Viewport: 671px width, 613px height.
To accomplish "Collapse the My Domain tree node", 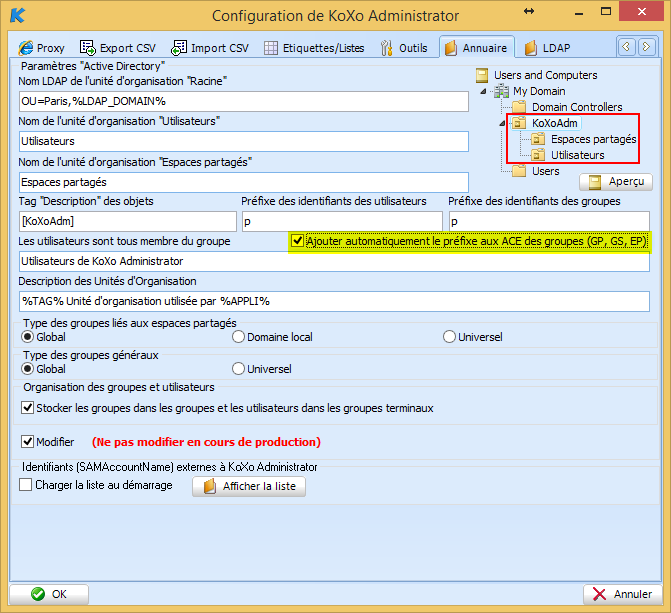I will (x=484, y=91).
